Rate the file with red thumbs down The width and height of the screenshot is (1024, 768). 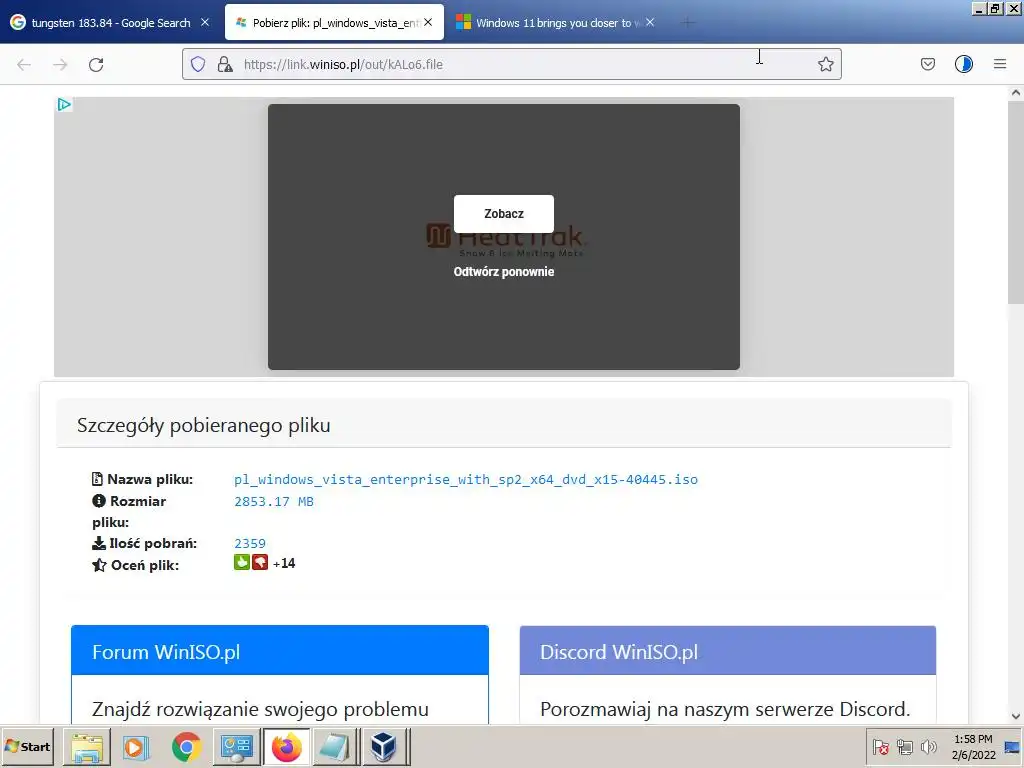260,562
